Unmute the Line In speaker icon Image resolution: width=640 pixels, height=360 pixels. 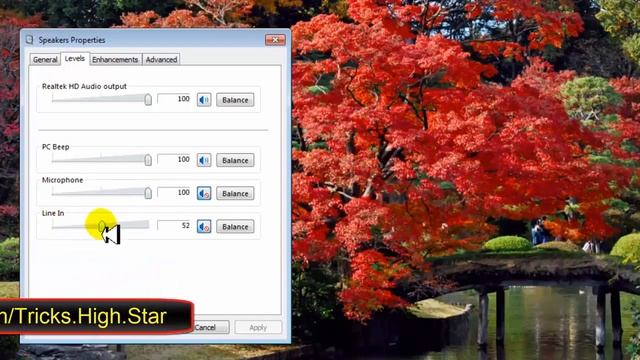click(x=204, y=226)
